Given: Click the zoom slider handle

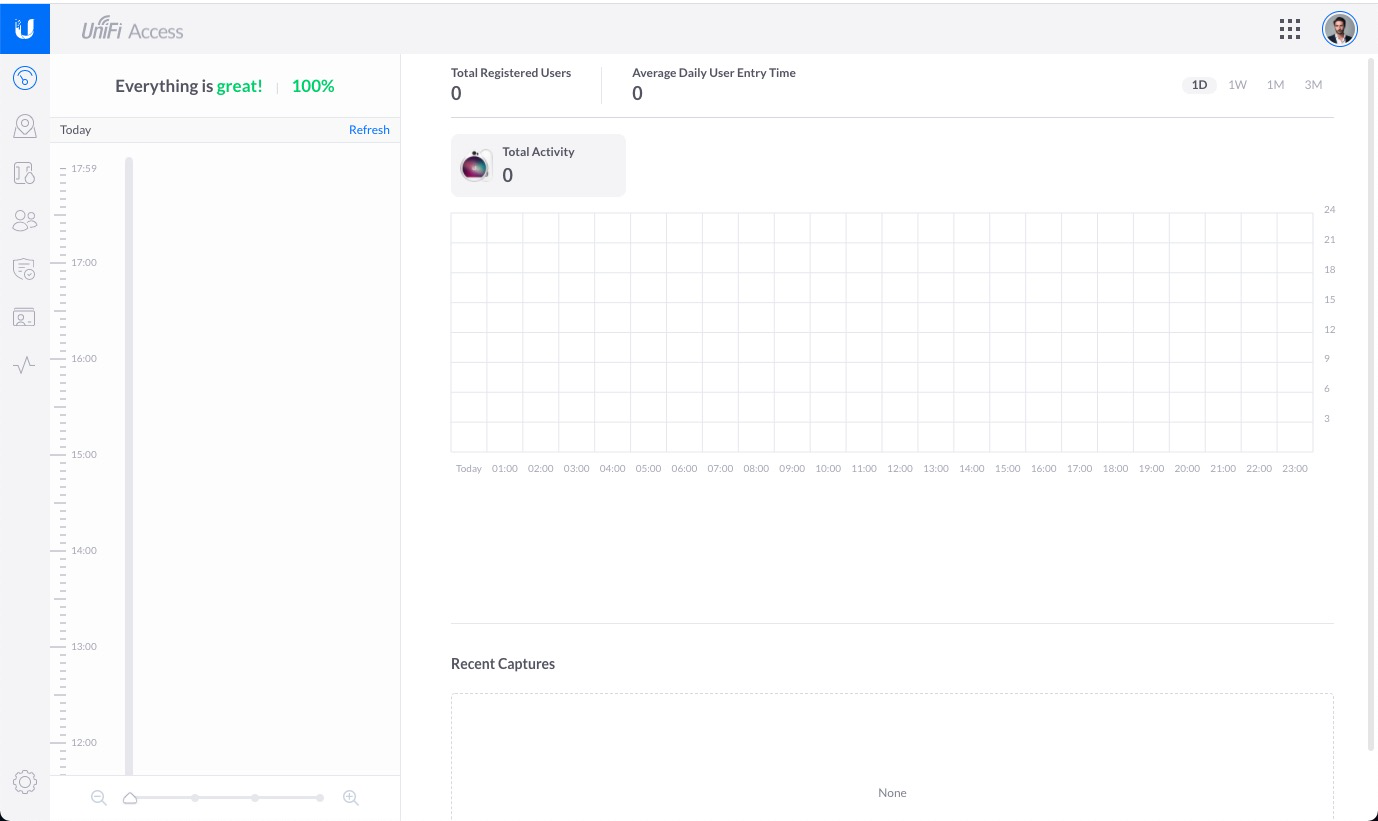Looking at the screenshot, I should point(130,797).
